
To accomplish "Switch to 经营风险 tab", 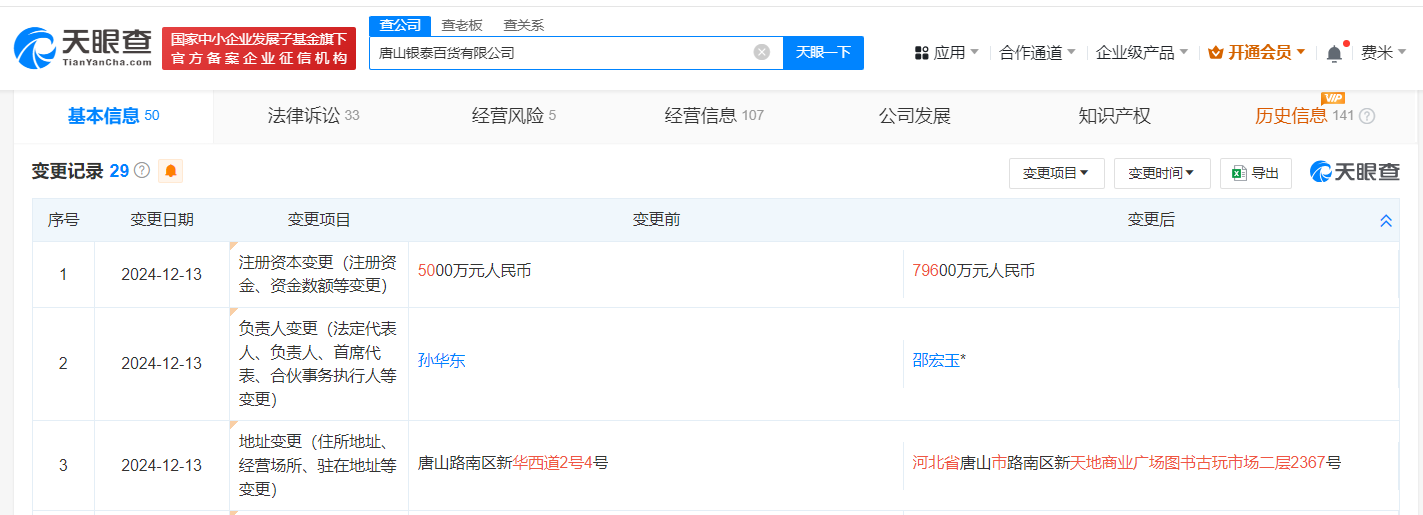I will tap(513, 116).
